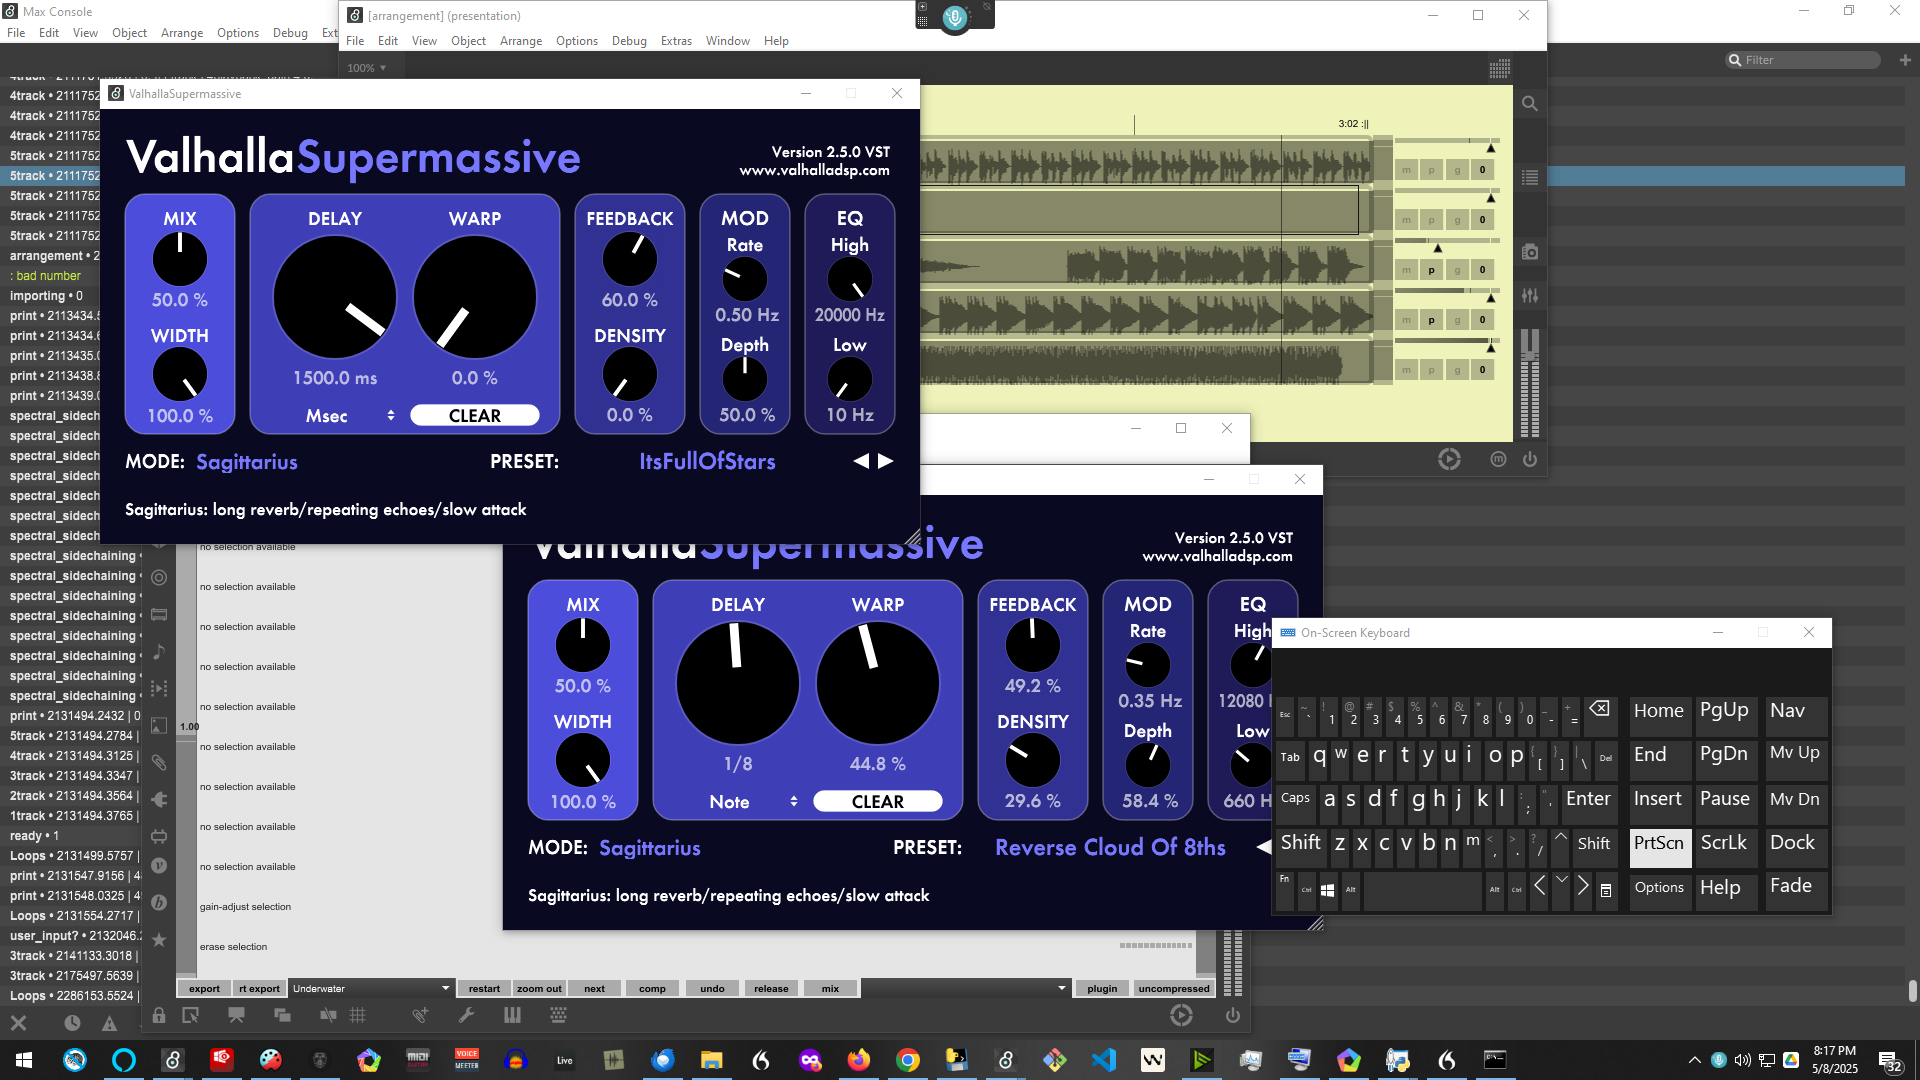Click the WARP knob in lower Valhalla plugin
Image resolution: width=1920 pixels, height=1080 pixels.
point(878,684)
